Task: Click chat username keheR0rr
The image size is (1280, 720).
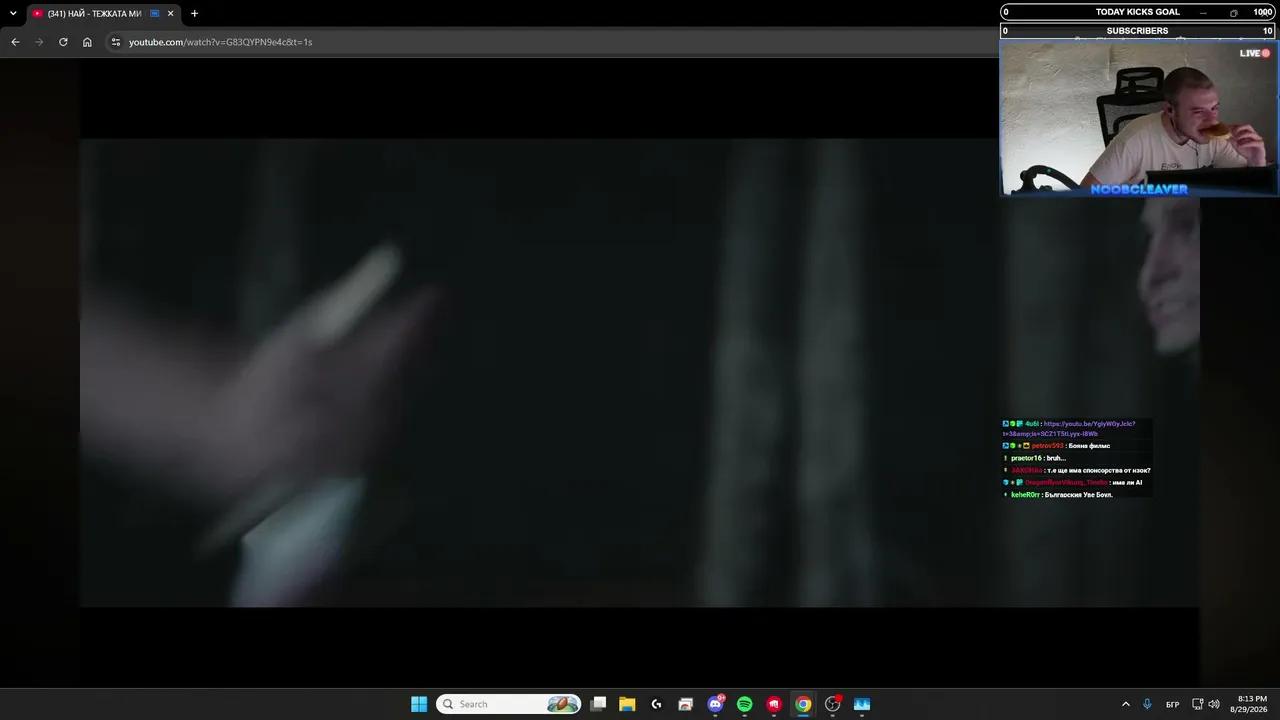Action: pyautogui.click(x=1025, y=495)
